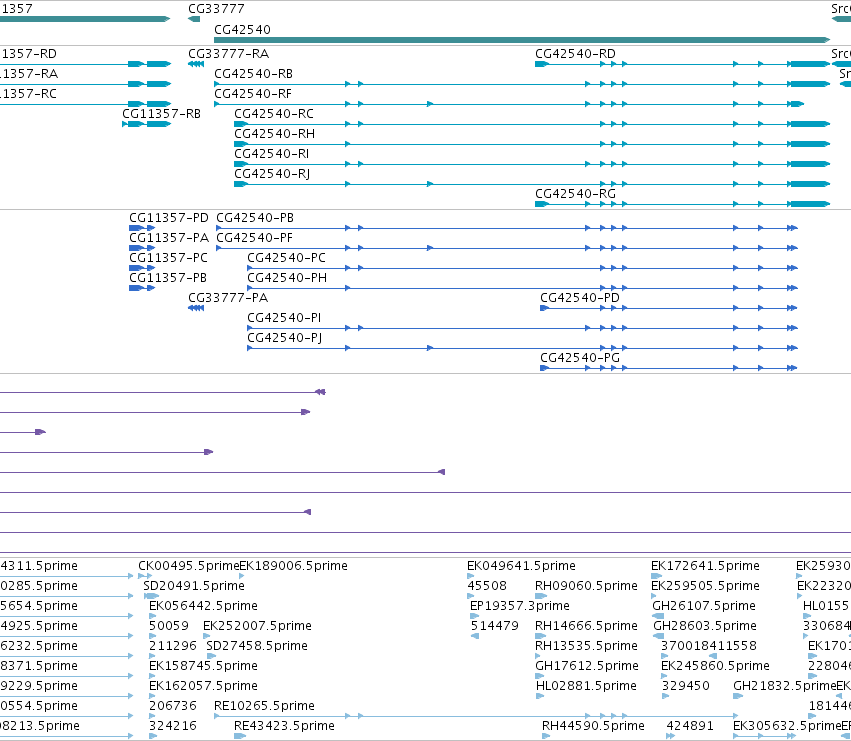
Task: Select EST EK172641.5prime label
Action: pyautogui.click(x=705, y=566)
